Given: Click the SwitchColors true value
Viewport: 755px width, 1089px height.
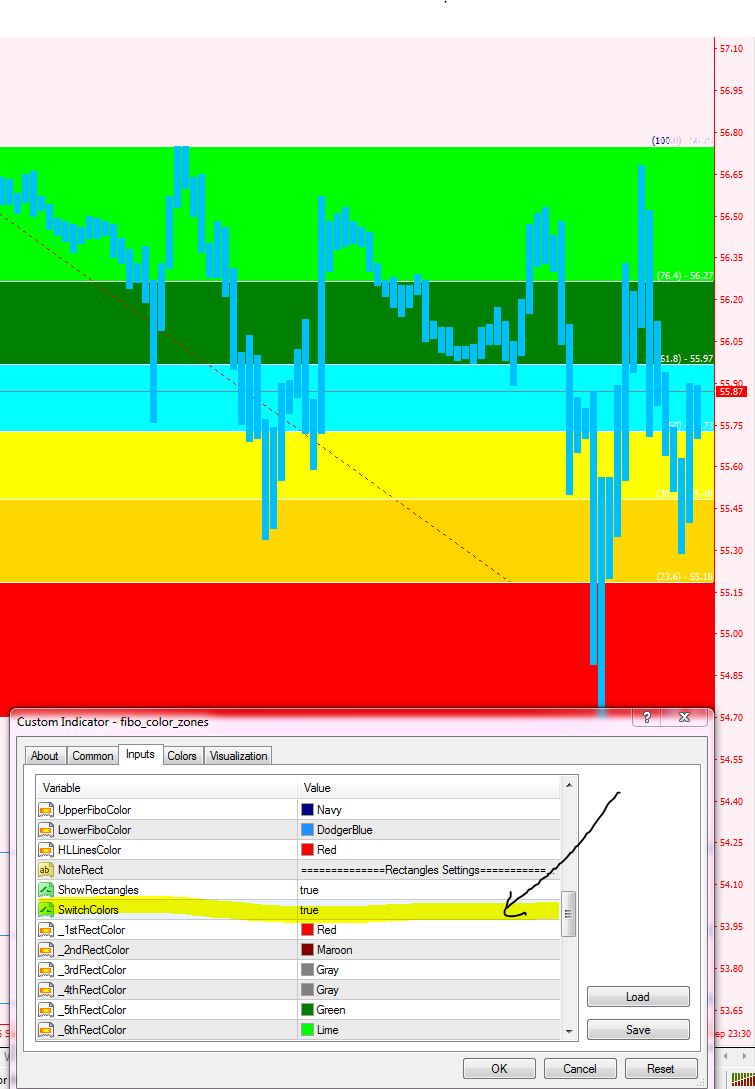Looking at the screenshot, I should (309, 911).
